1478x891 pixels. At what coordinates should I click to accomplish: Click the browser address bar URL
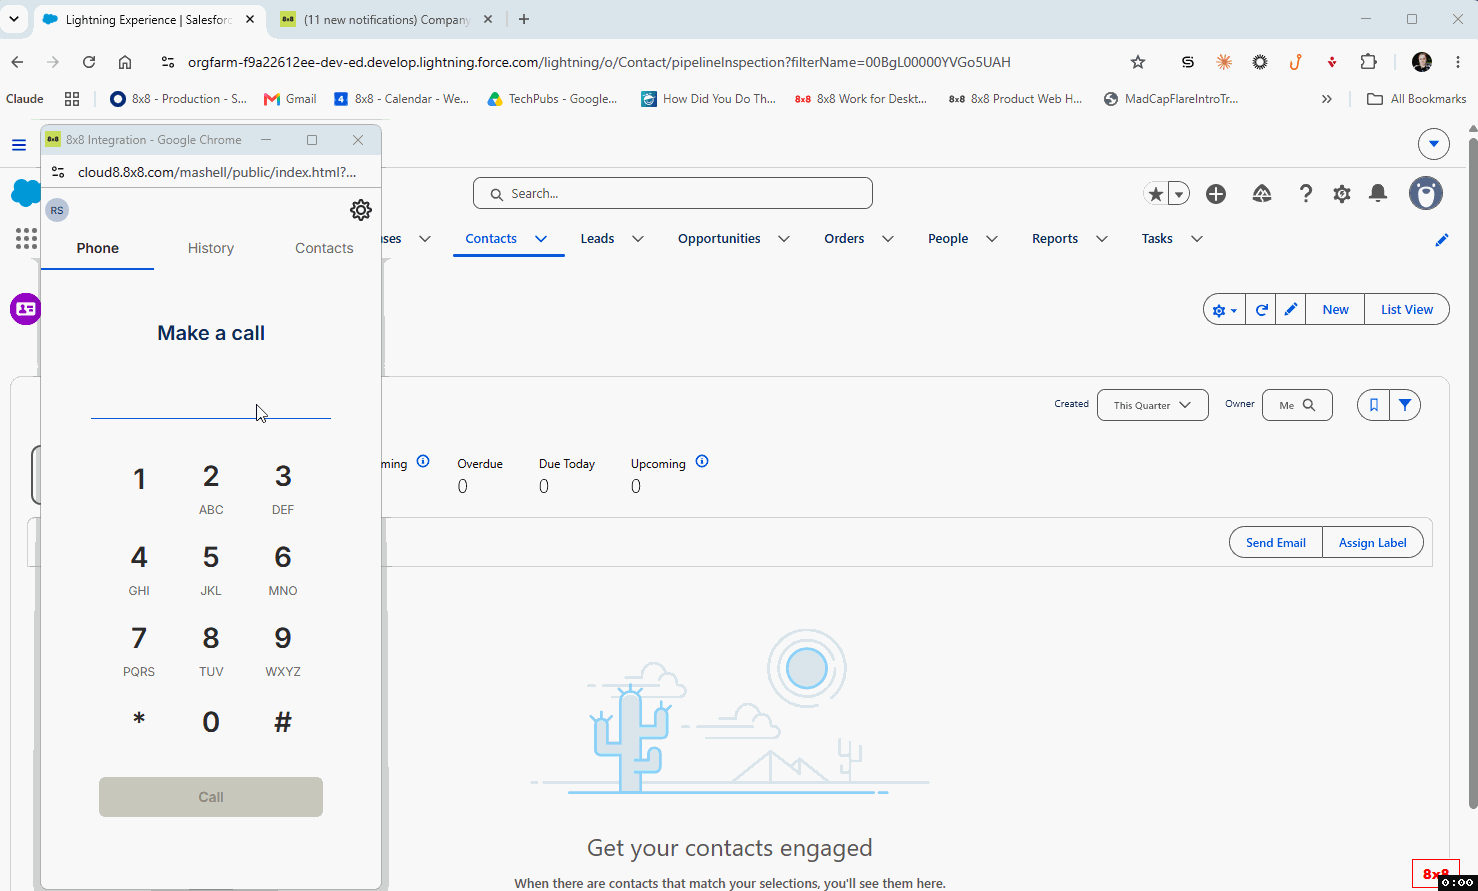click(599, 62)
